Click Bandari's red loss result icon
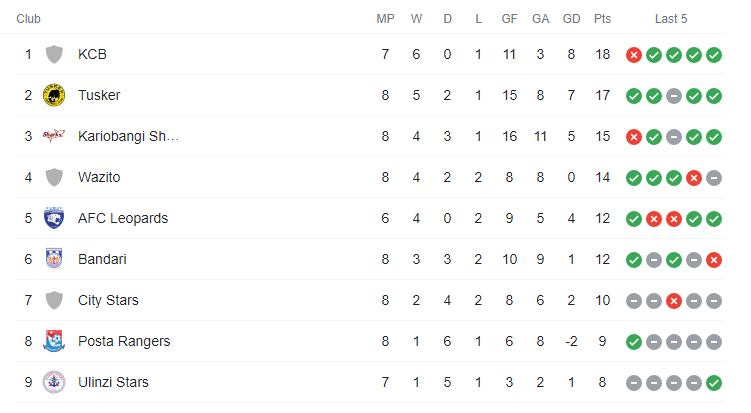751x413 pixels. [714, 260]
